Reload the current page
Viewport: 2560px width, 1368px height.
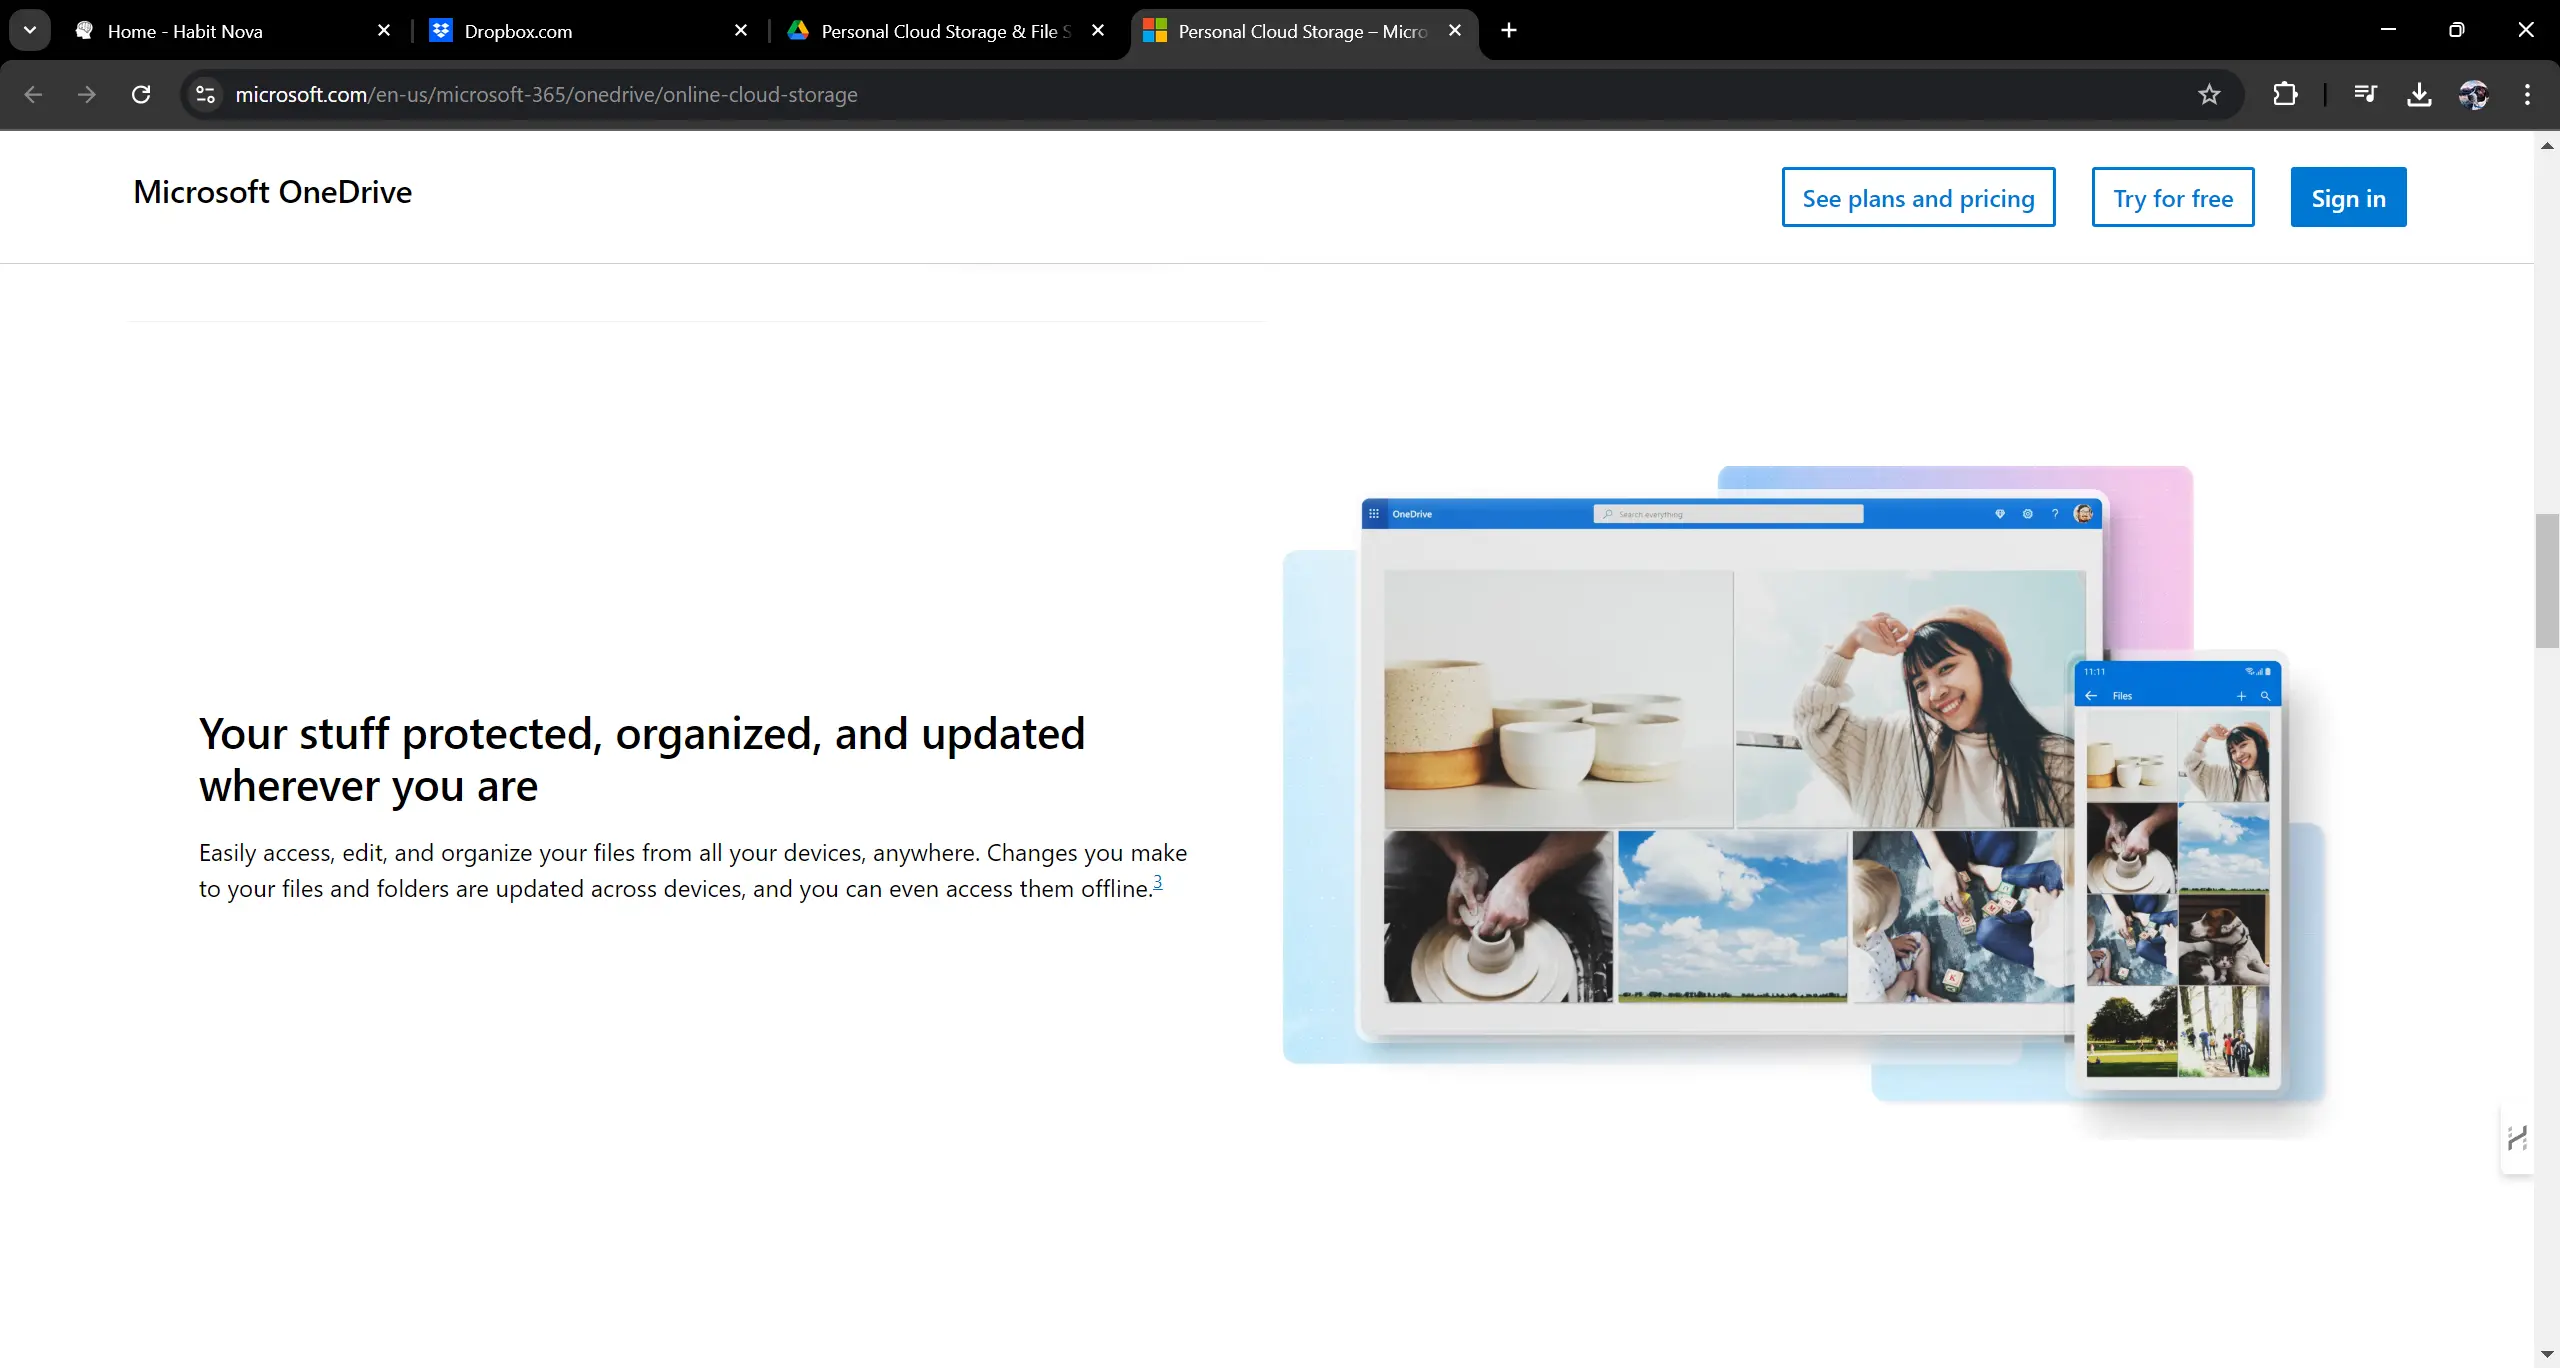click(141, 94)
